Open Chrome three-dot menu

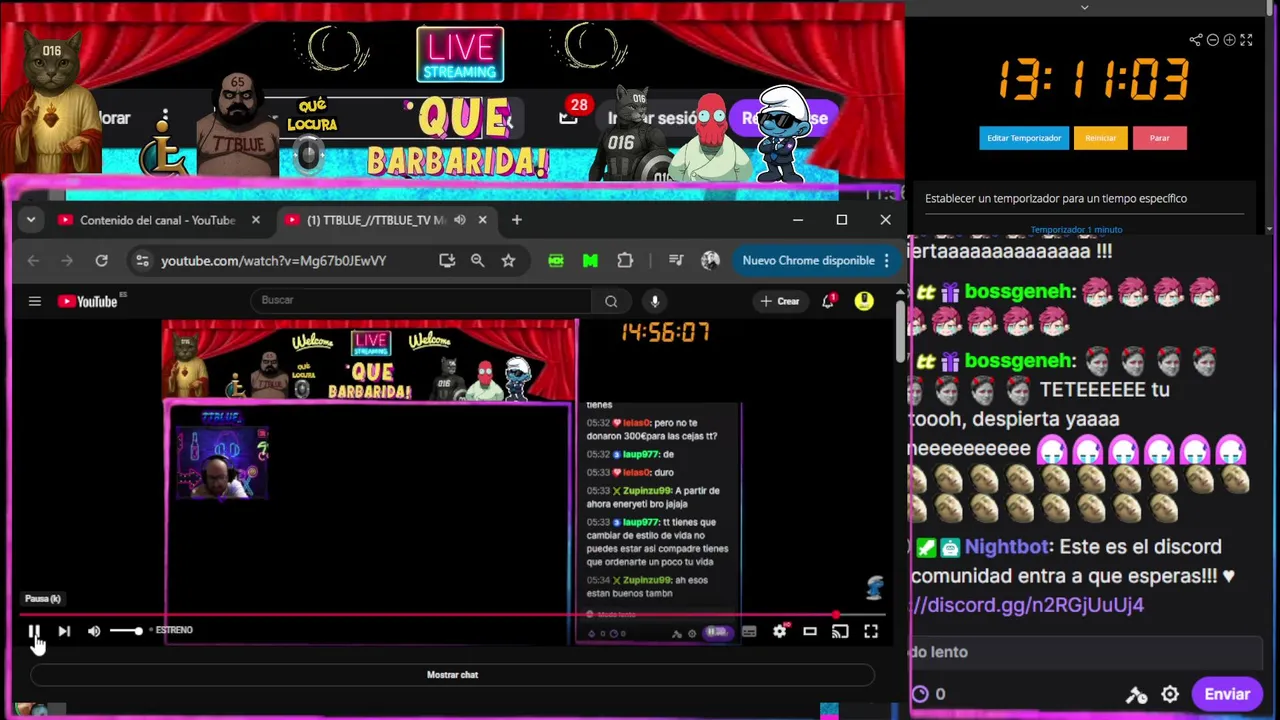[886, 261]
